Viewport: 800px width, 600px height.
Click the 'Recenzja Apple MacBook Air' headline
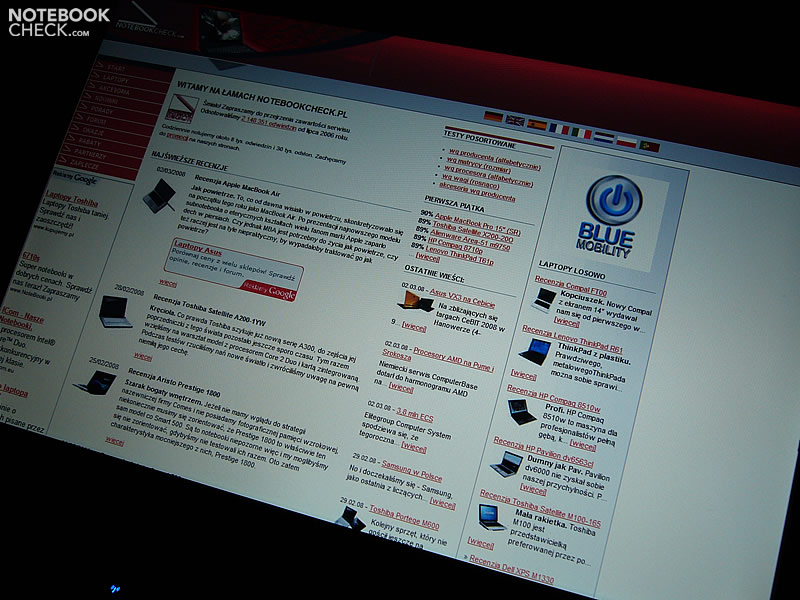[x=237, y=186]
